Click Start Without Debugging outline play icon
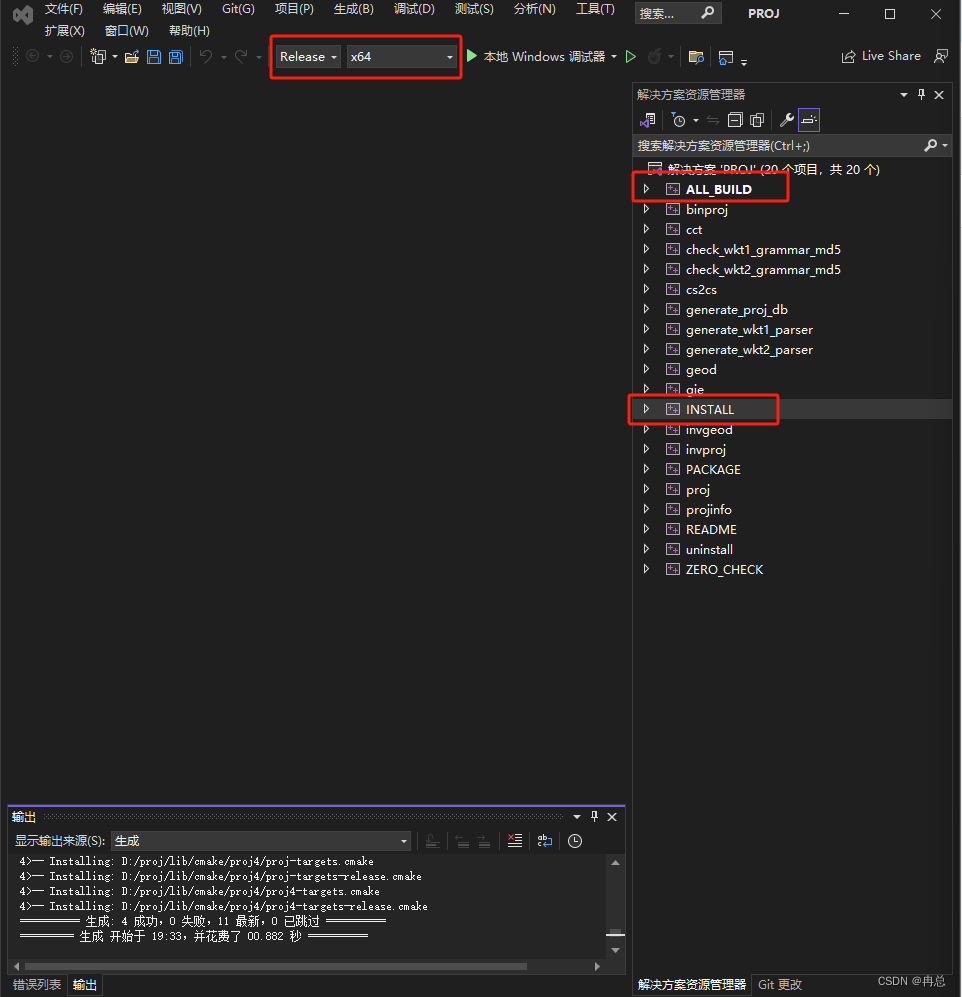The height and width of the screenshot is (997, 962). (x=631, y=57)
